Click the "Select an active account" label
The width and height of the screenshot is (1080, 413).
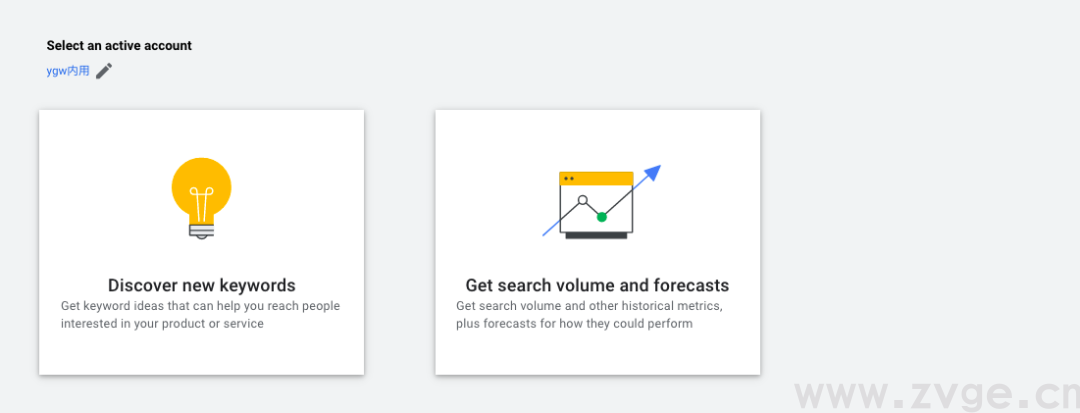(119, 45)
